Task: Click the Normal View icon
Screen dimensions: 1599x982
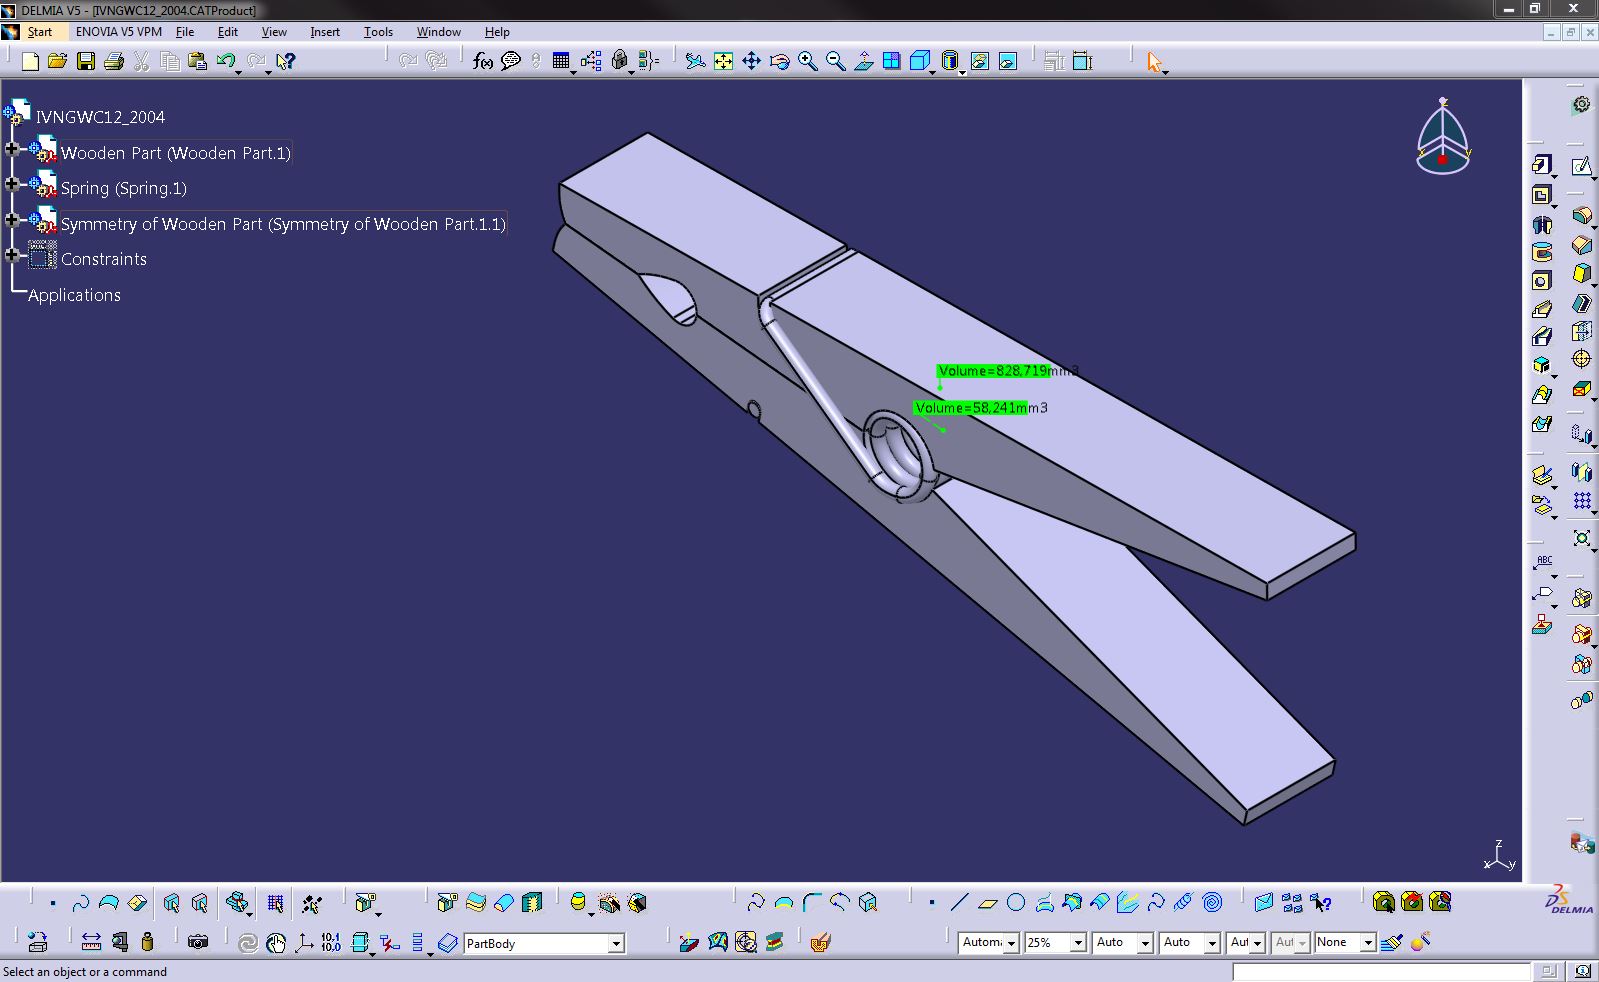Action: click(863, 61)
